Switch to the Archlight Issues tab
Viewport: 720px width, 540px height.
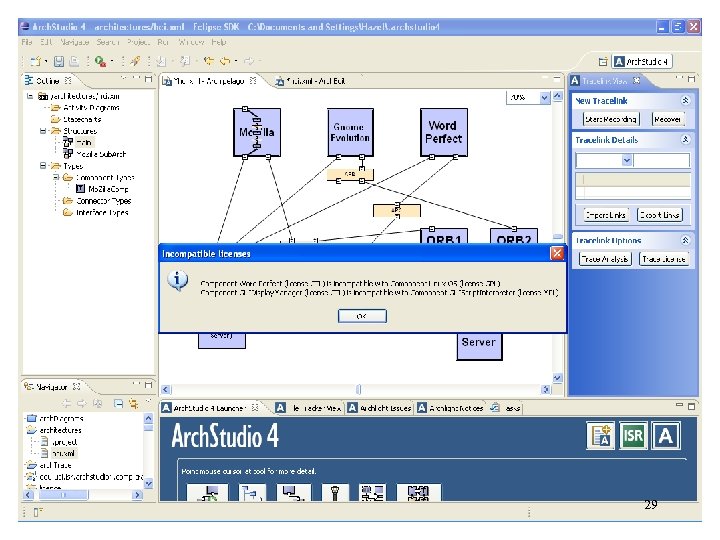tap(380, 408)
